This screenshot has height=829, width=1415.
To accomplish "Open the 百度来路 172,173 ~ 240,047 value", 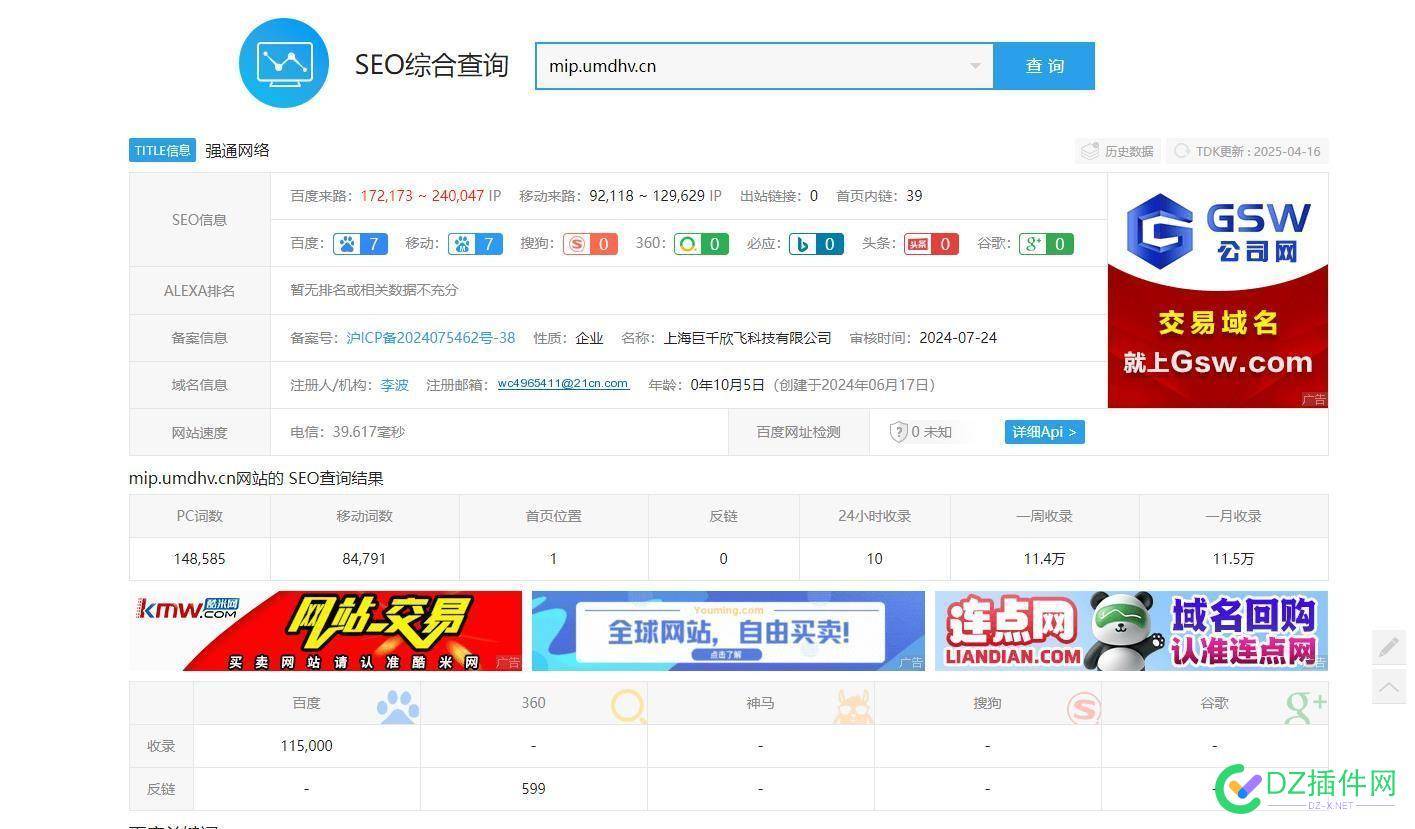I will point(422,196).
